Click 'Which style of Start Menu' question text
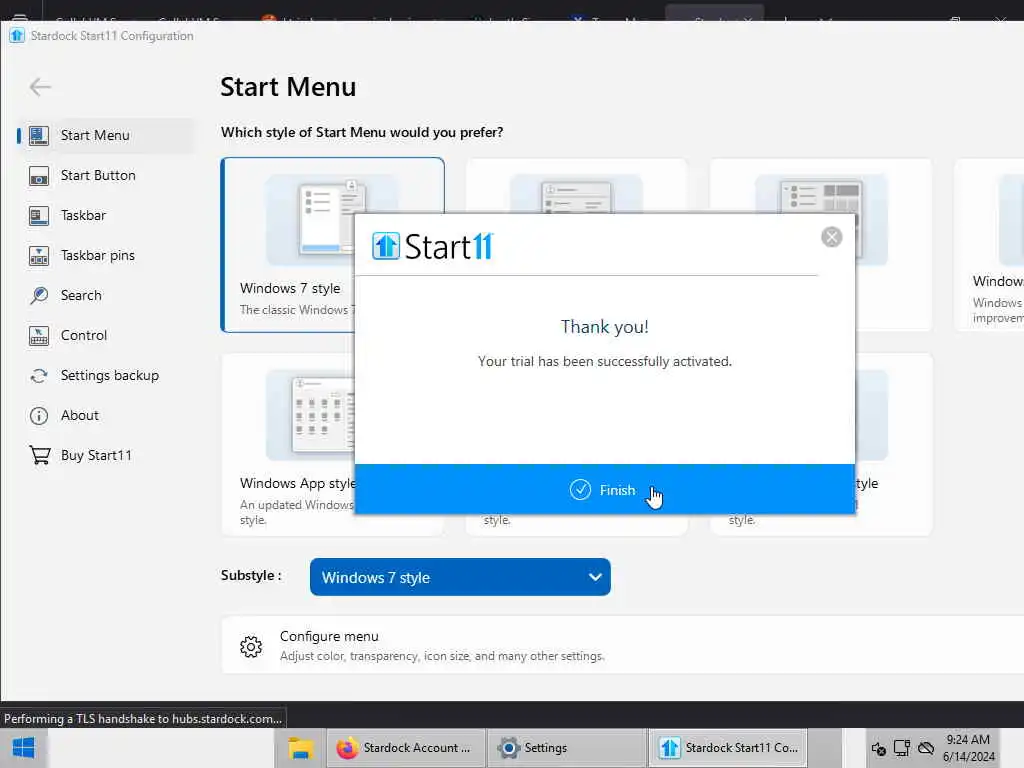The image size is (1024, 768). [362, 132]
